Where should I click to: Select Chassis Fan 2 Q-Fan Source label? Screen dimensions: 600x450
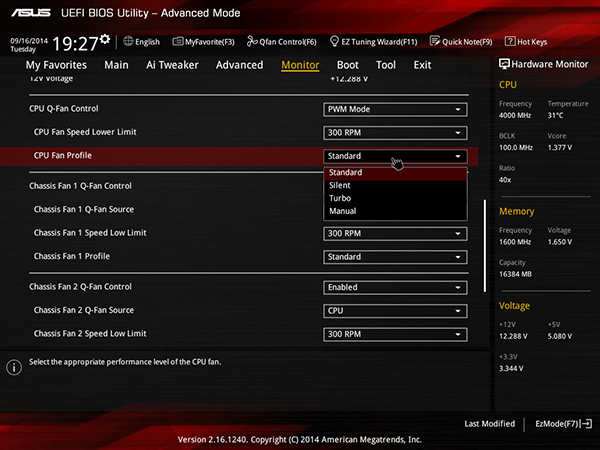point(84,310)
